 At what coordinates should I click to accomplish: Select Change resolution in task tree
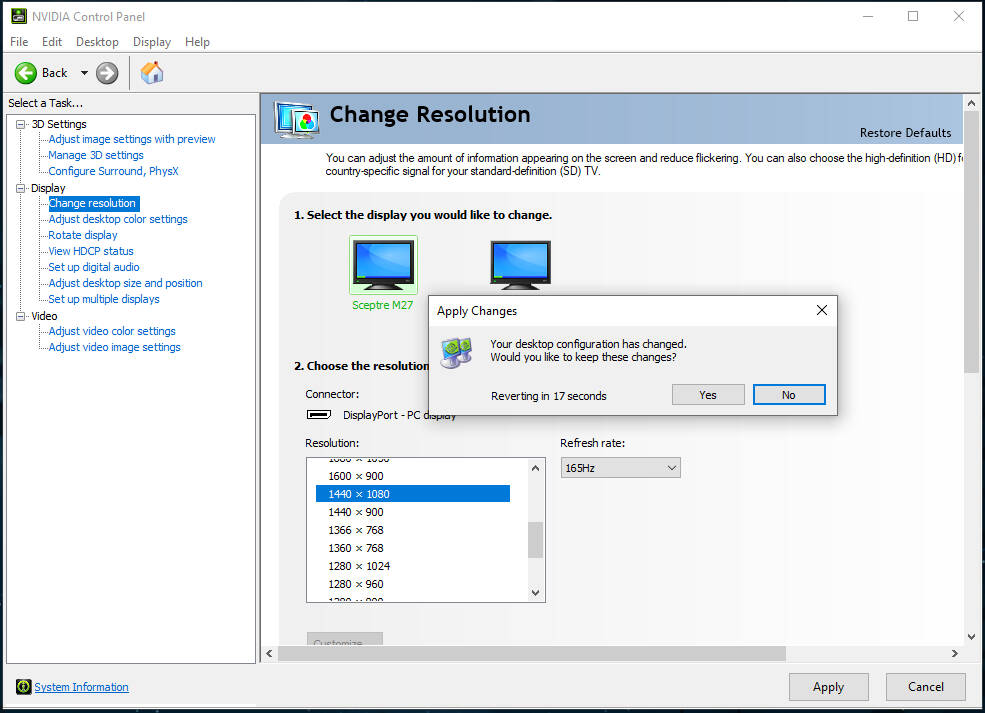[92, 203]
